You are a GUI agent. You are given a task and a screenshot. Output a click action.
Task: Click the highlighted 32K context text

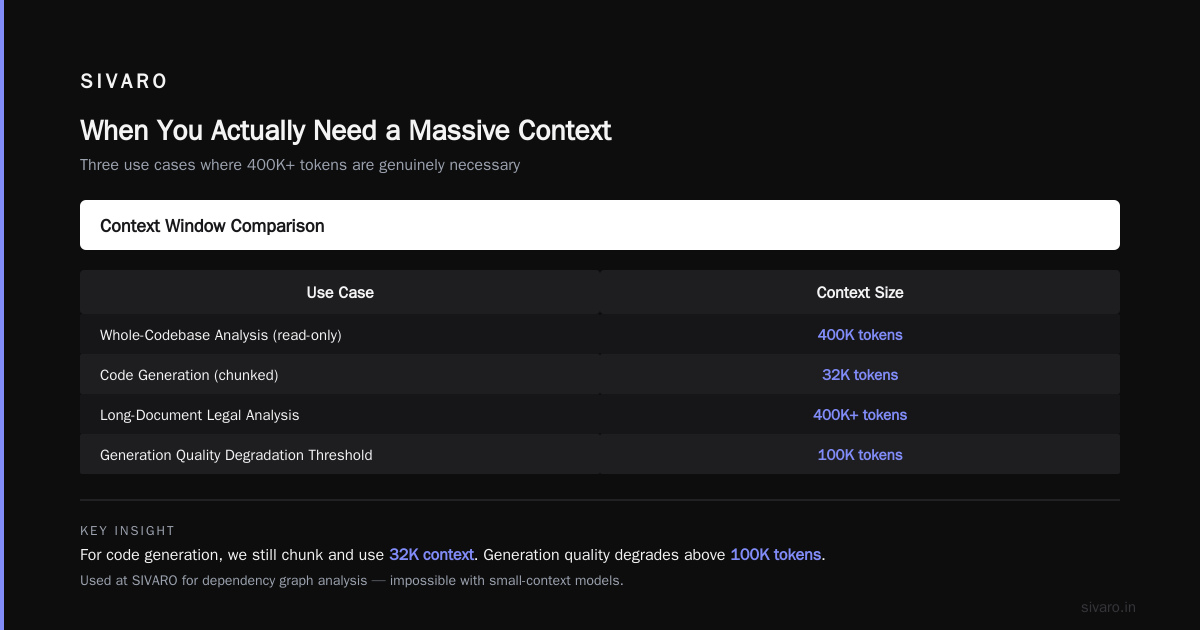click(431, 554)
